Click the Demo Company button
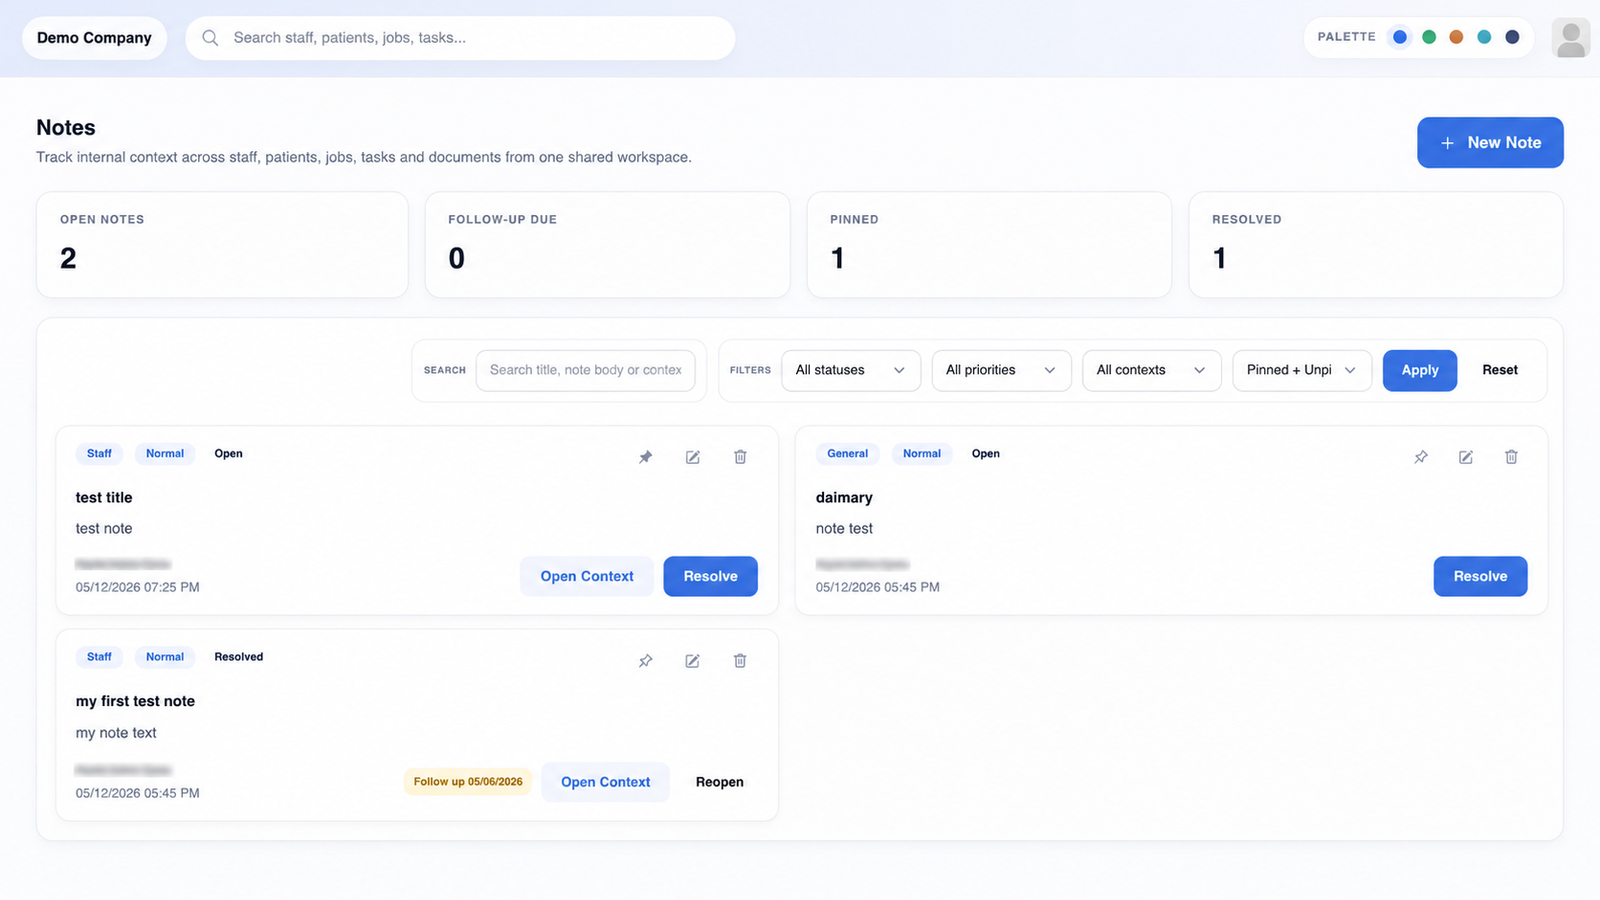1600x900 pixels. pos(94,38)
